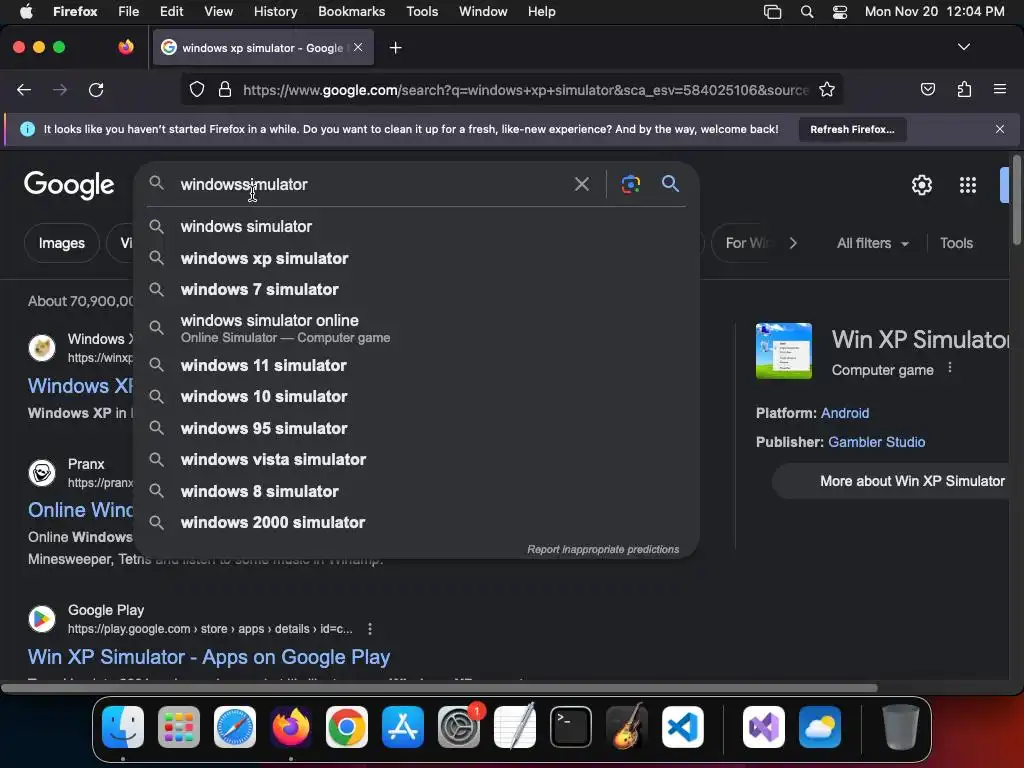Choose suggestion windows xp simulator
Image resolution: width=1024 pixels, height=768 pixels.
coord(416,259)
